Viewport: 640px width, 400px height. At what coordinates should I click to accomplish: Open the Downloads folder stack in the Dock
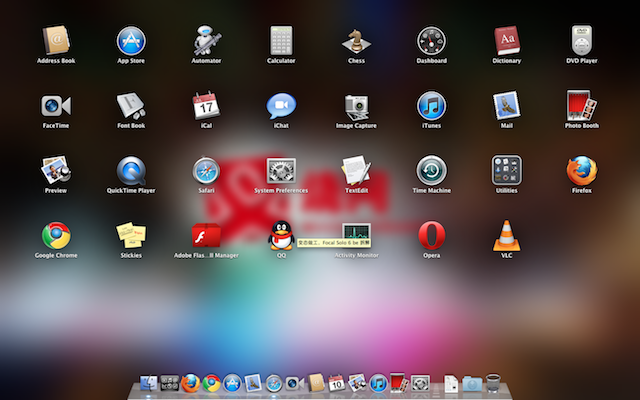tap(472, 384)
